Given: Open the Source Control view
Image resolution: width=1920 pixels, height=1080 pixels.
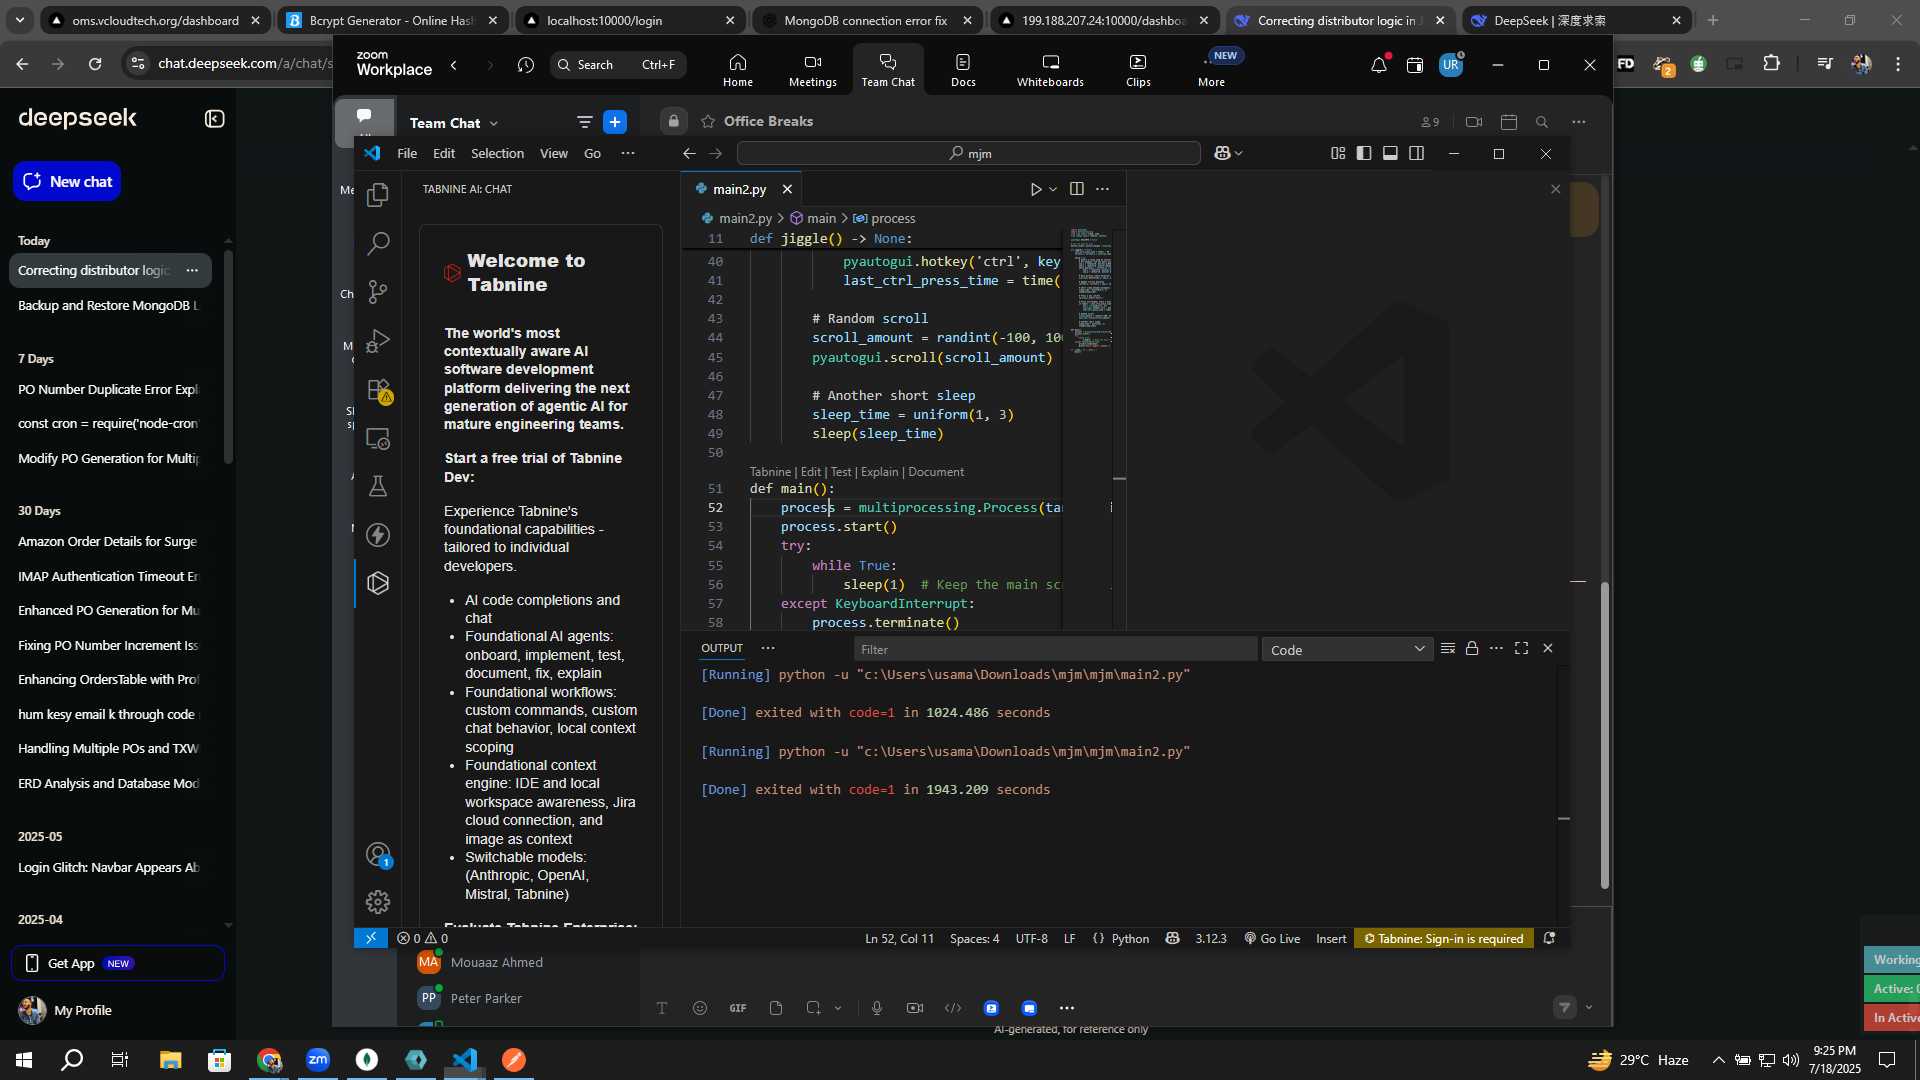Looking at the screenshot, I should 378,292.
